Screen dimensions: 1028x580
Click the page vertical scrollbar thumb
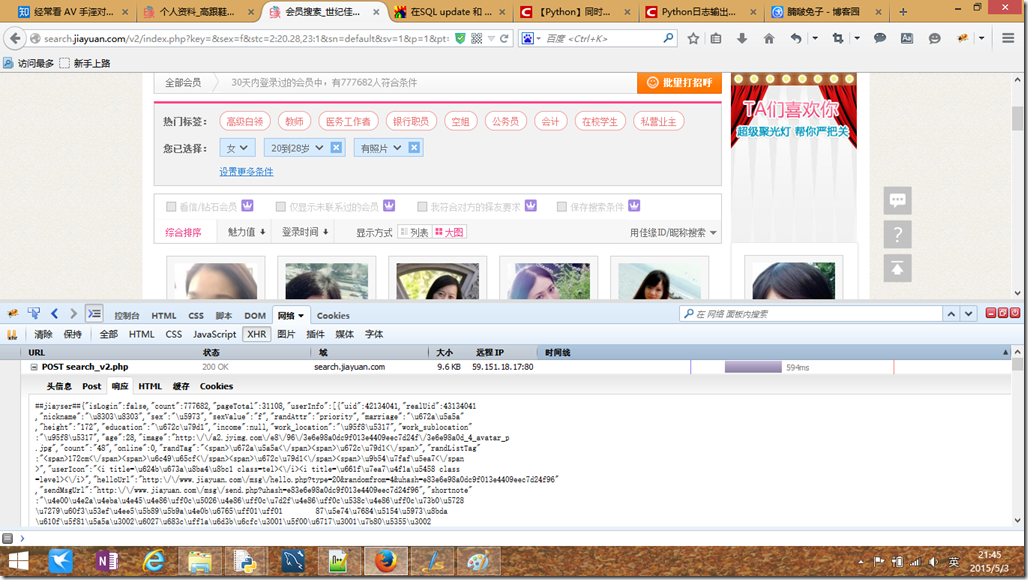(x=1017, y=118)
